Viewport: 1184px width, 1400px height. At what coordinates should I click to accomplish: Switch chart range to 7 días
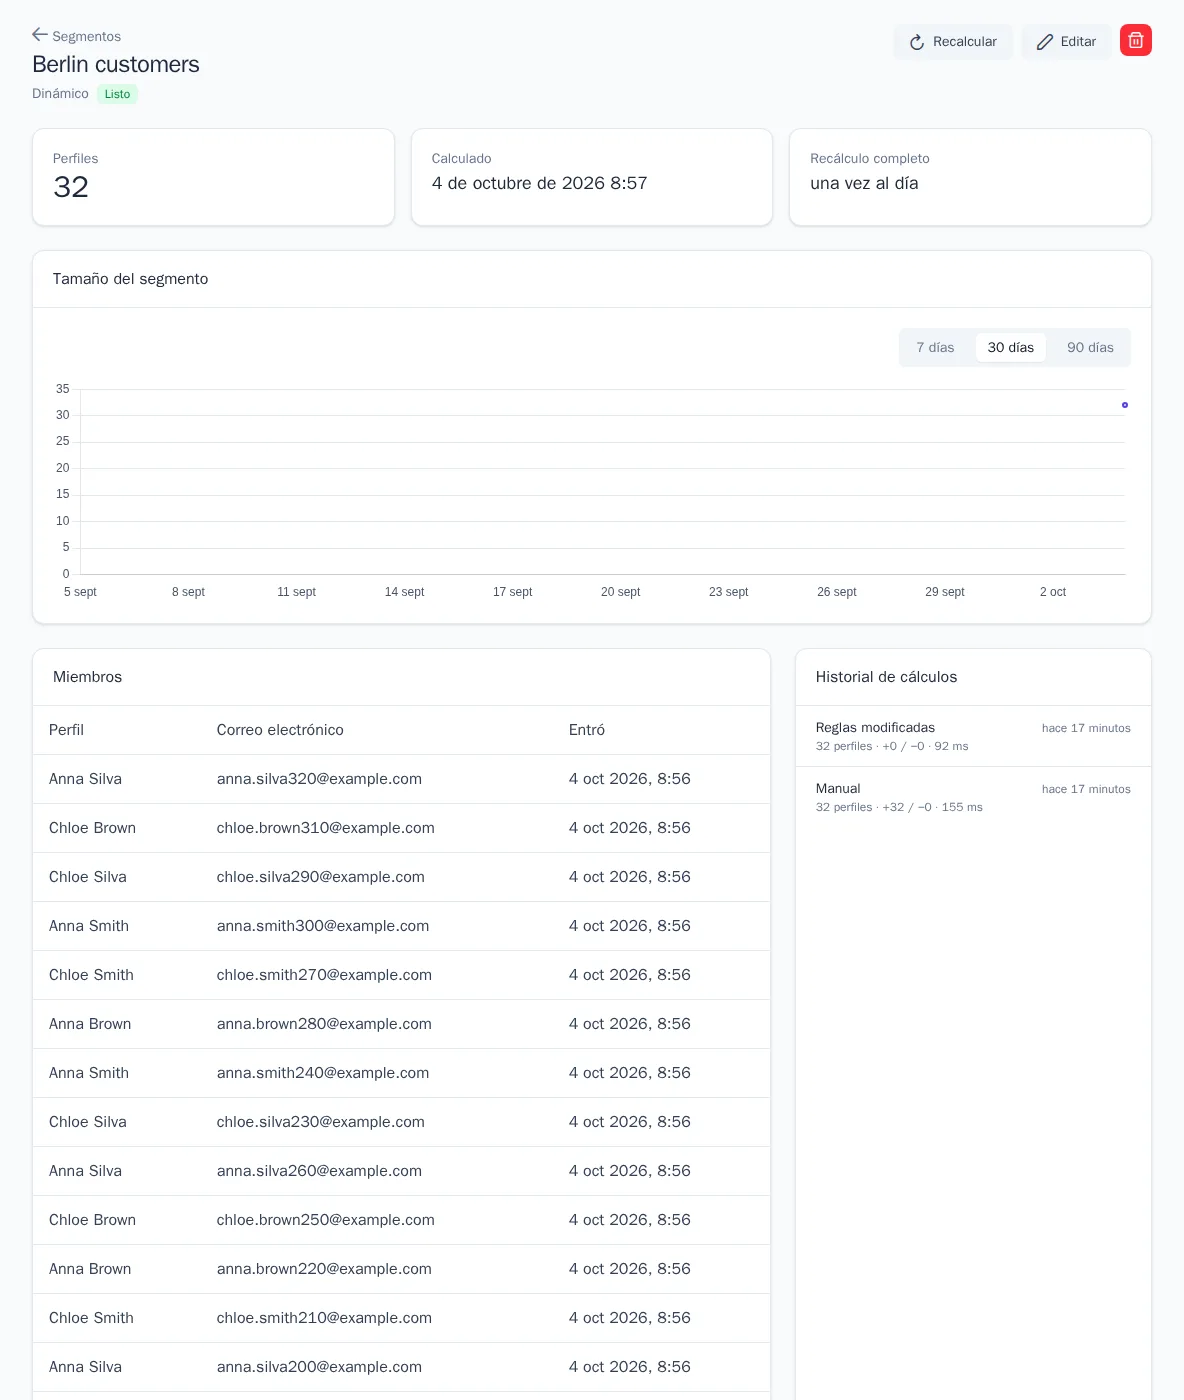(x=935, y=348)
